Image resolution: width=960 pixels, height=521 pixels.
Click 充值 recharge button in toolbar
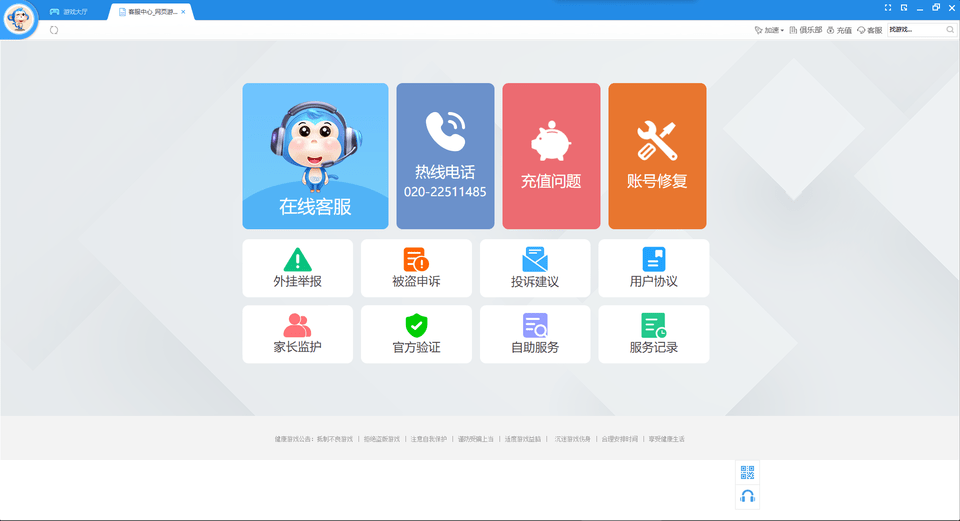[839, 30]
